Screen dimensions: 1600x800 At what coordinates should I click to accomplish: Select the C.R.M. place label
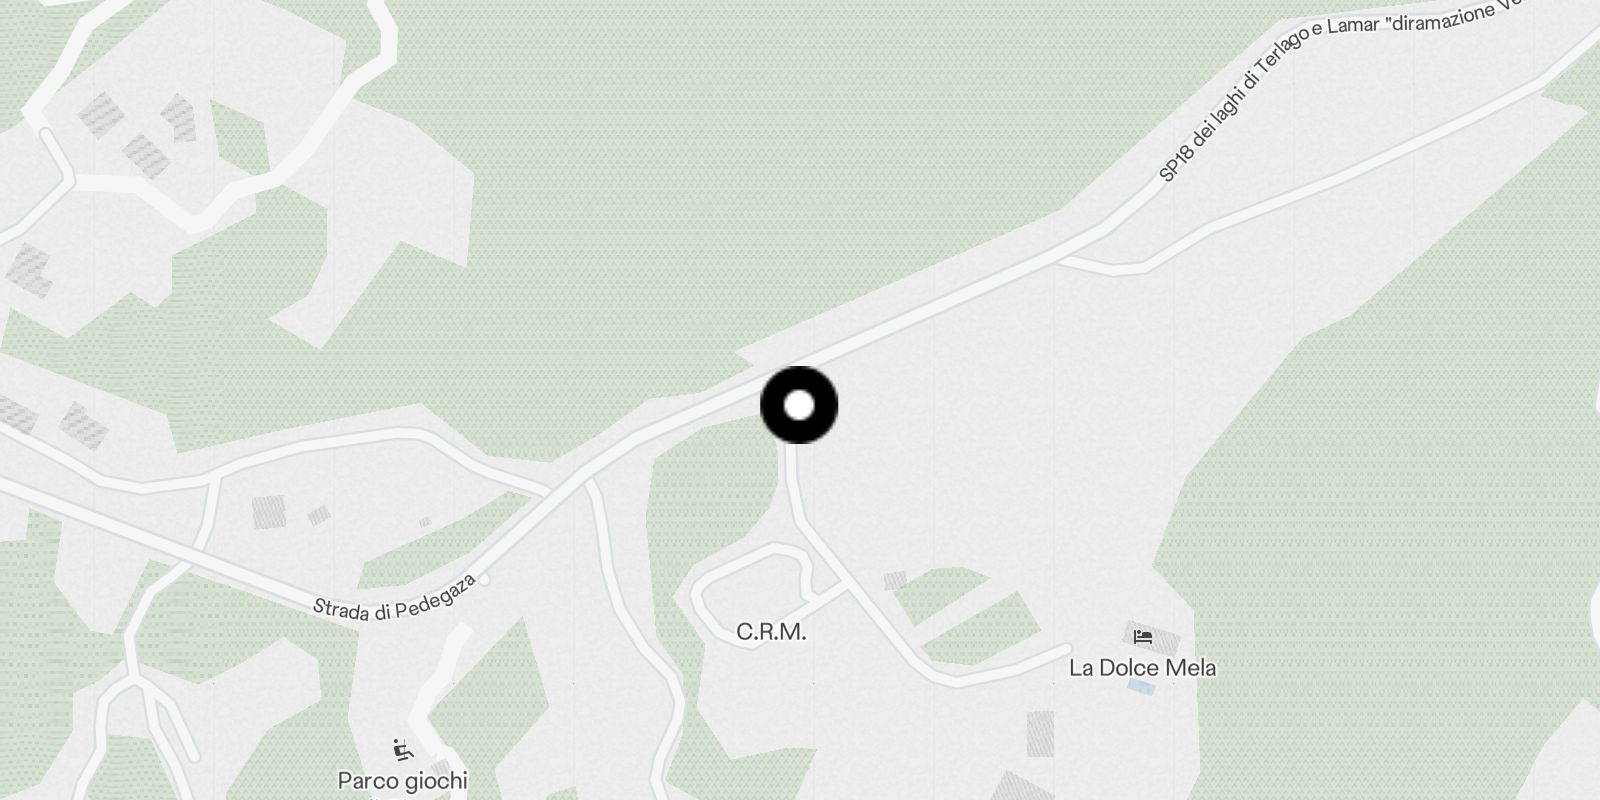point(771,632)
